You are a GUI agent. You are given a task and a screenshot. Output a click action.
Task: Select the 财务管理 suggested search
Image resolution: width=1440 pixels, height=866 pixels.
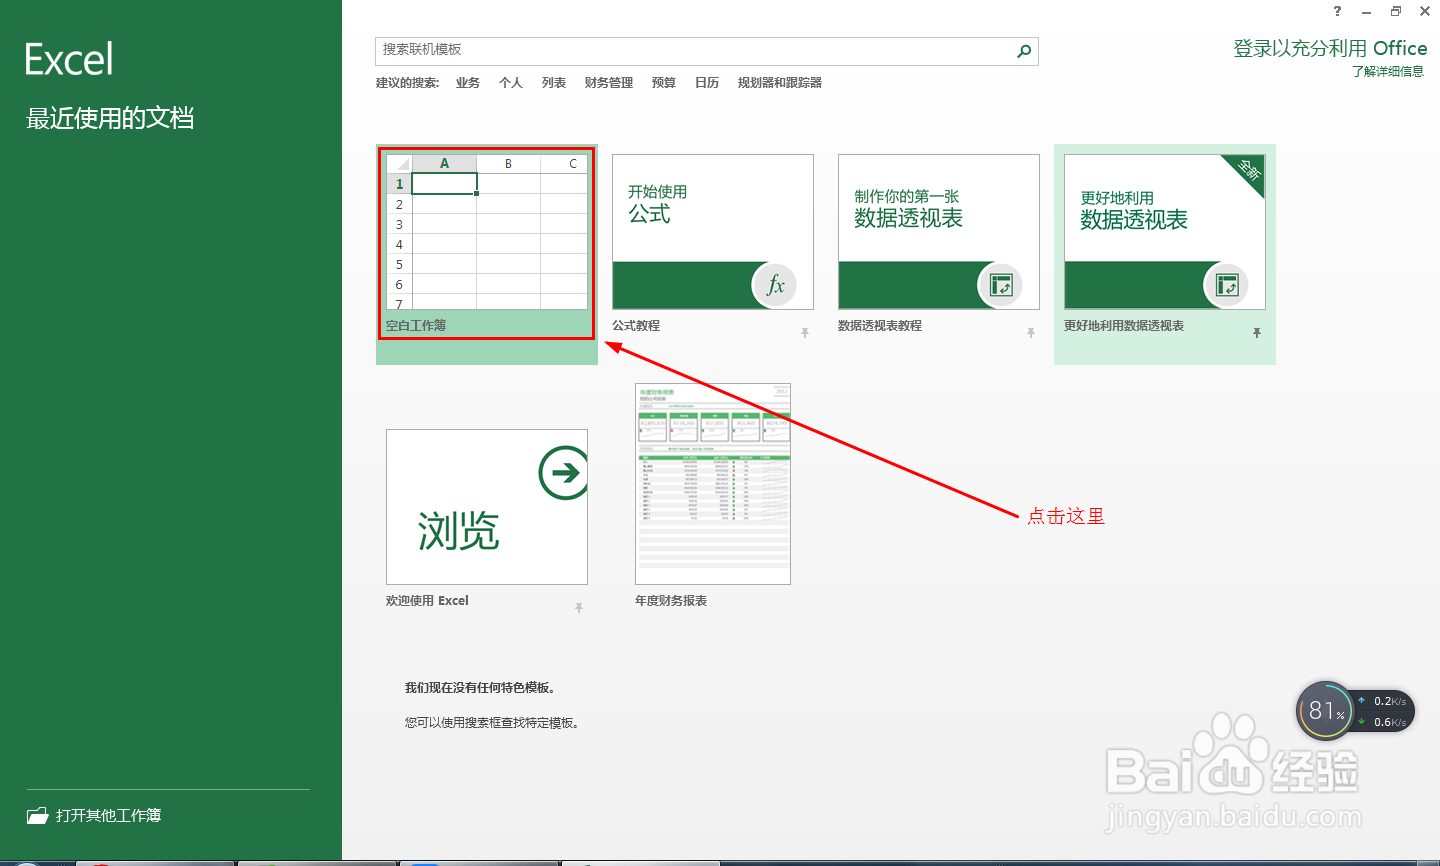(609, 83)
